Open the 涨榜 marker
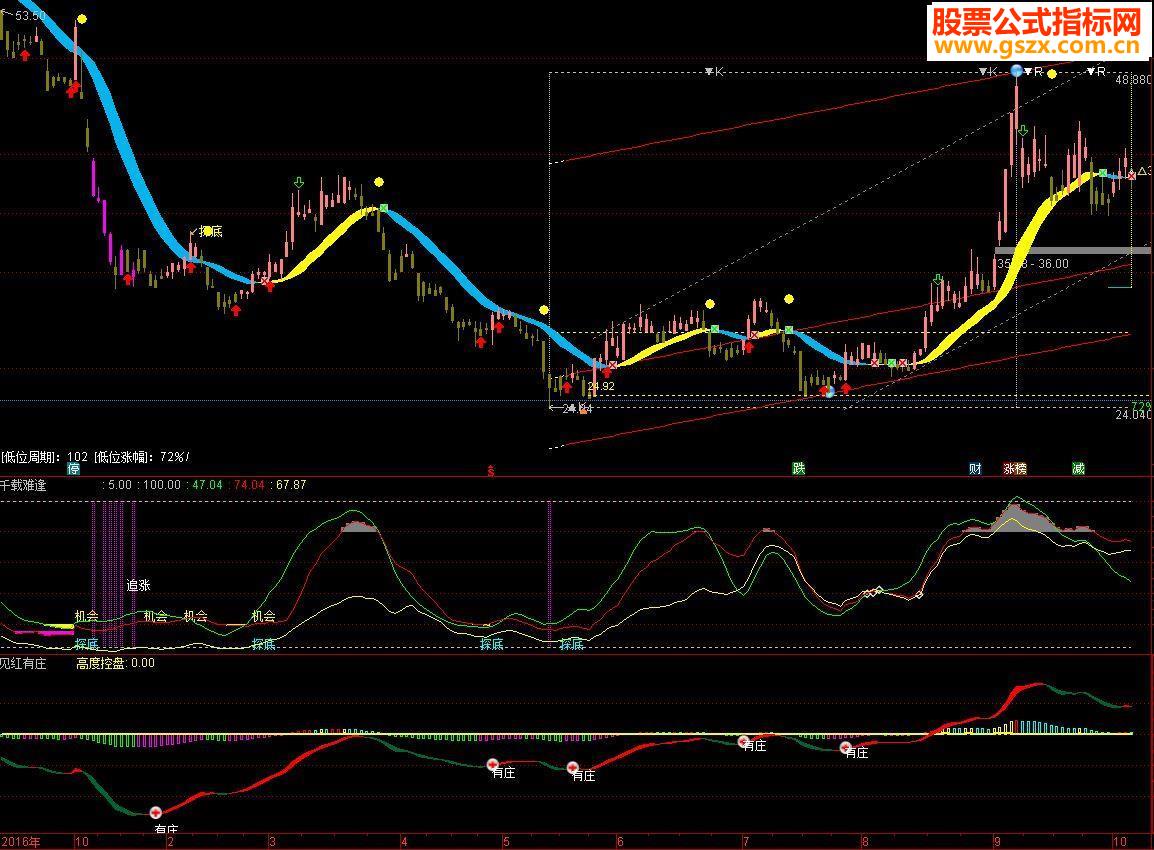 coord(1015,468)
